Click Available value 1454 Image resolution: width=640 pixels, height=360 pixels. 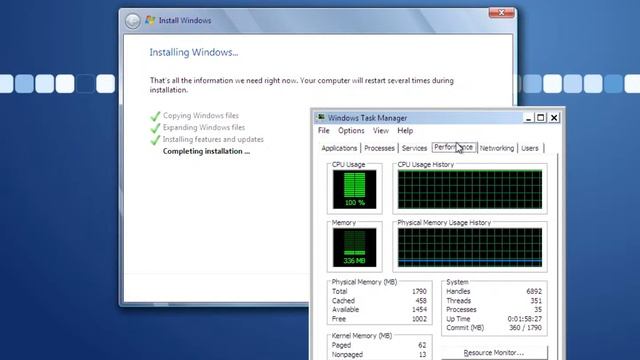pos(419,309)
